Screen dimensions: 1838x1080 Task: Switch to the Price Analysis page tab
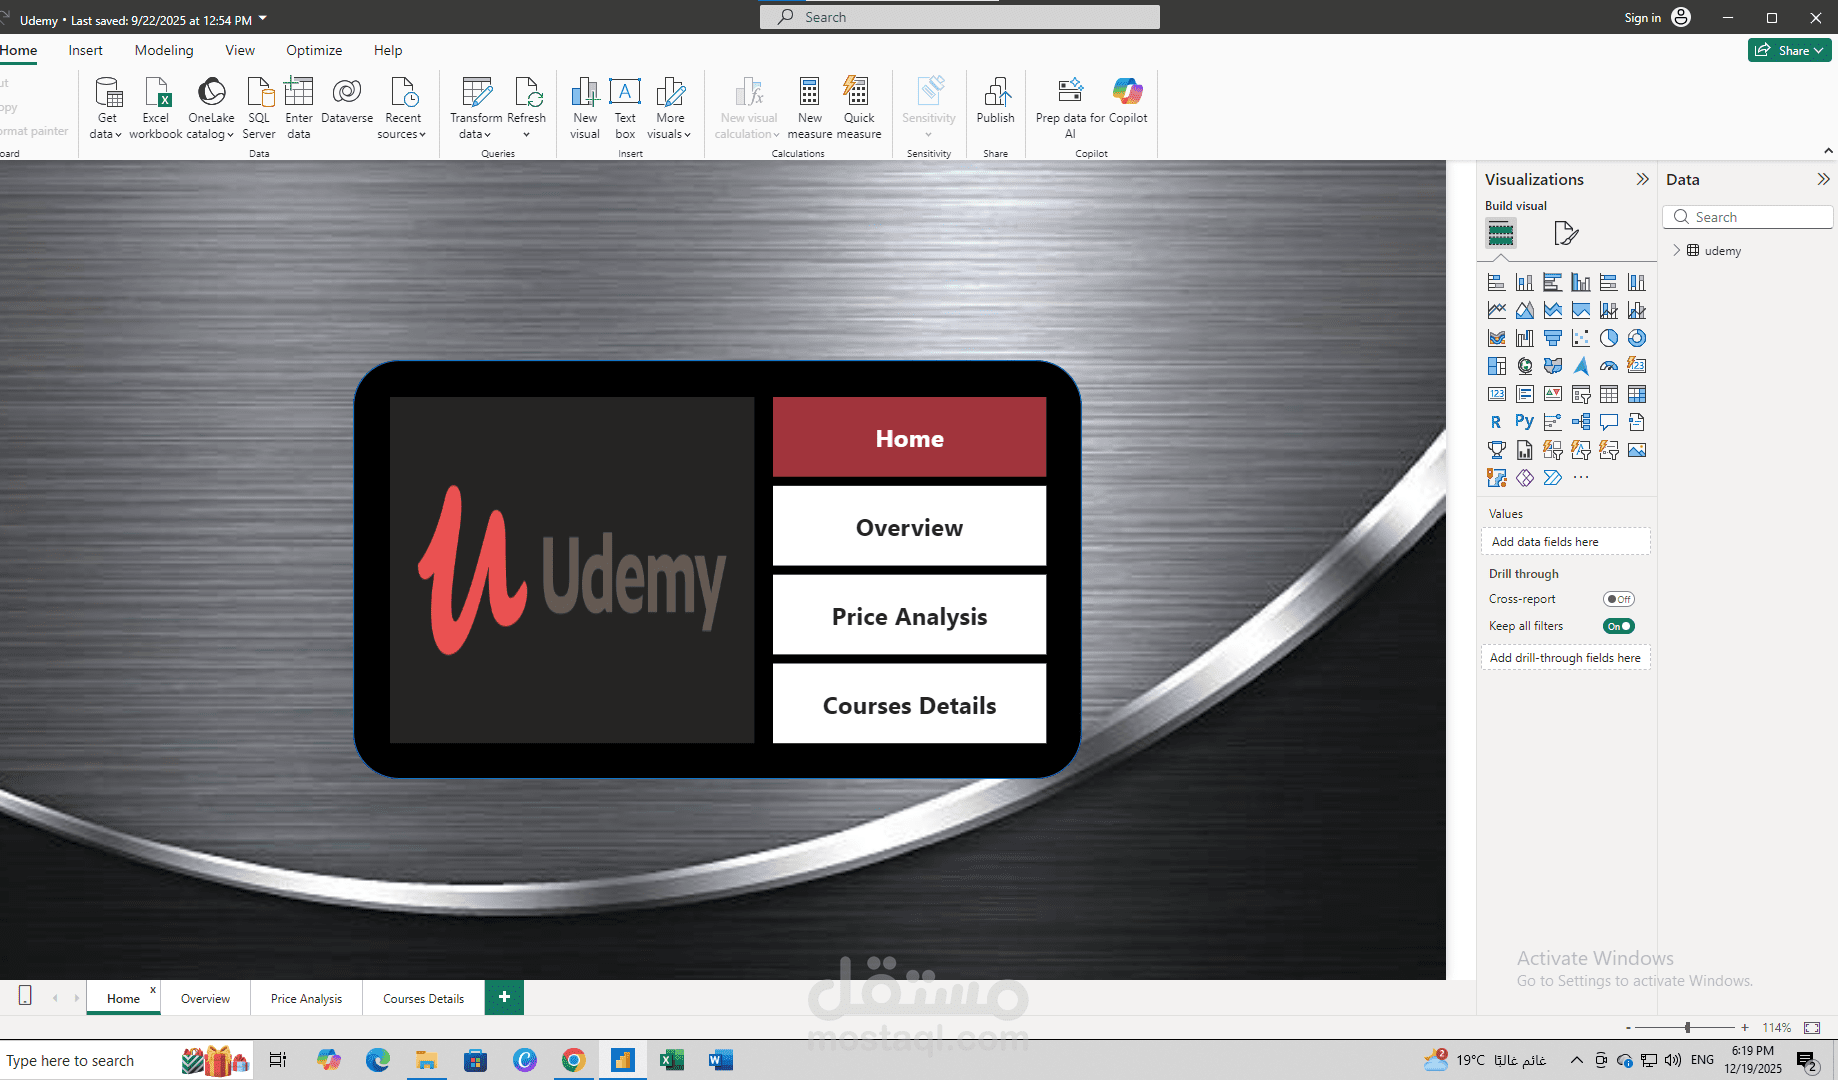[x=306, y=998]
